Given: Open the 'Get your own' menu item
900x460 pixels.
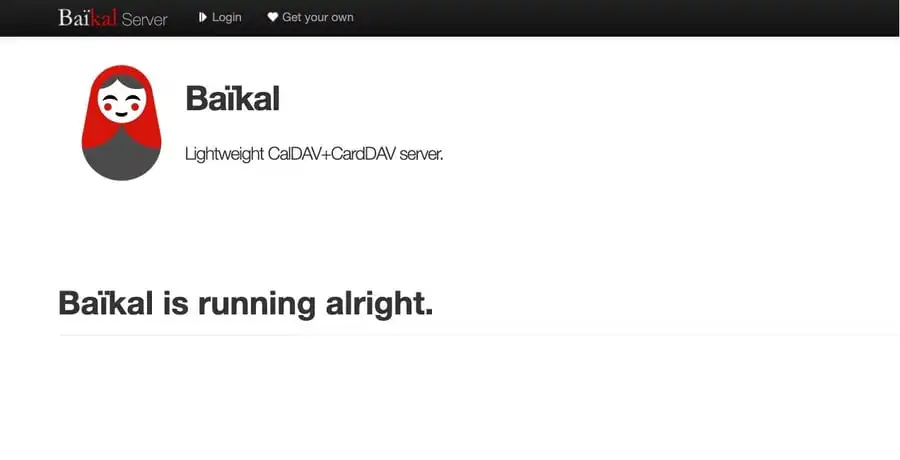Looking at the screenshot, I should coord(317,17).
